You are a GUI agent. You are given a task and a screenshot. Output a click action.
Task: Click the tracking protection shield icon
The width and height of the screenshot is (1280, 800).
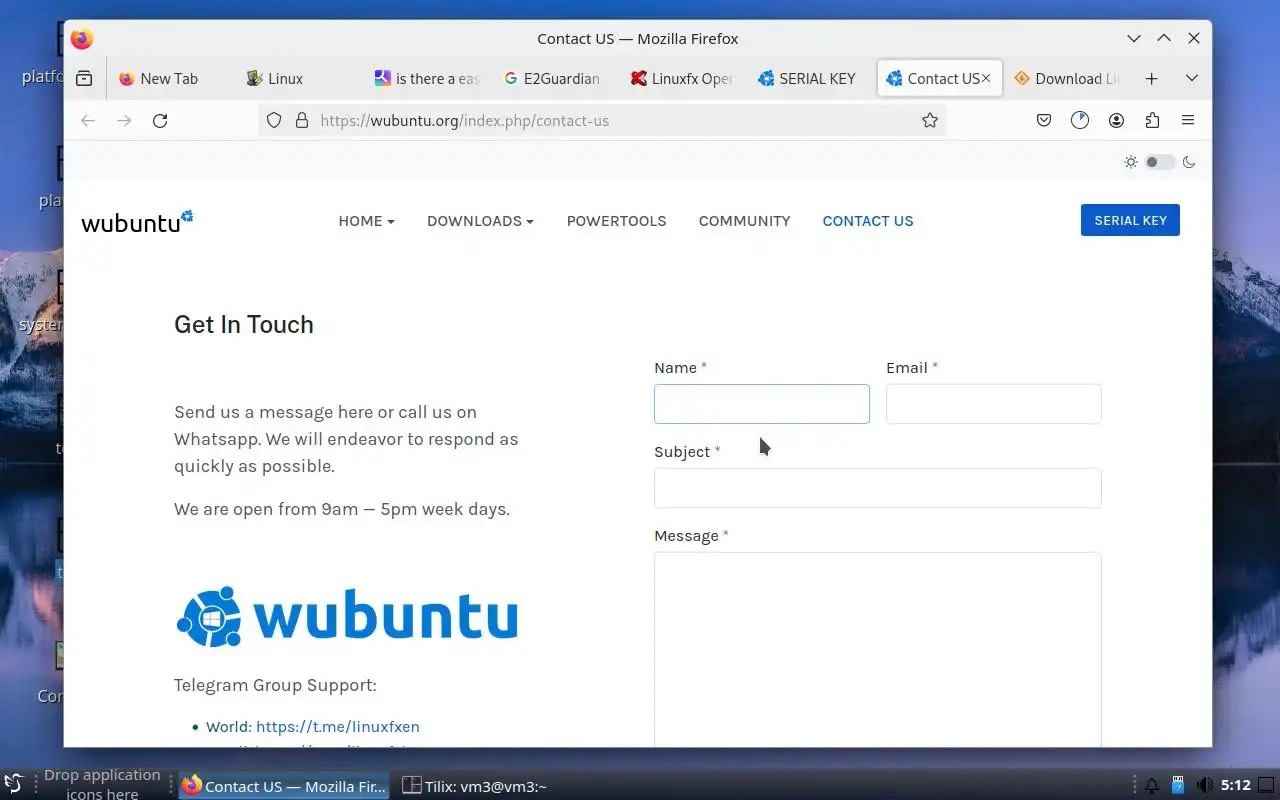[274, 120]
